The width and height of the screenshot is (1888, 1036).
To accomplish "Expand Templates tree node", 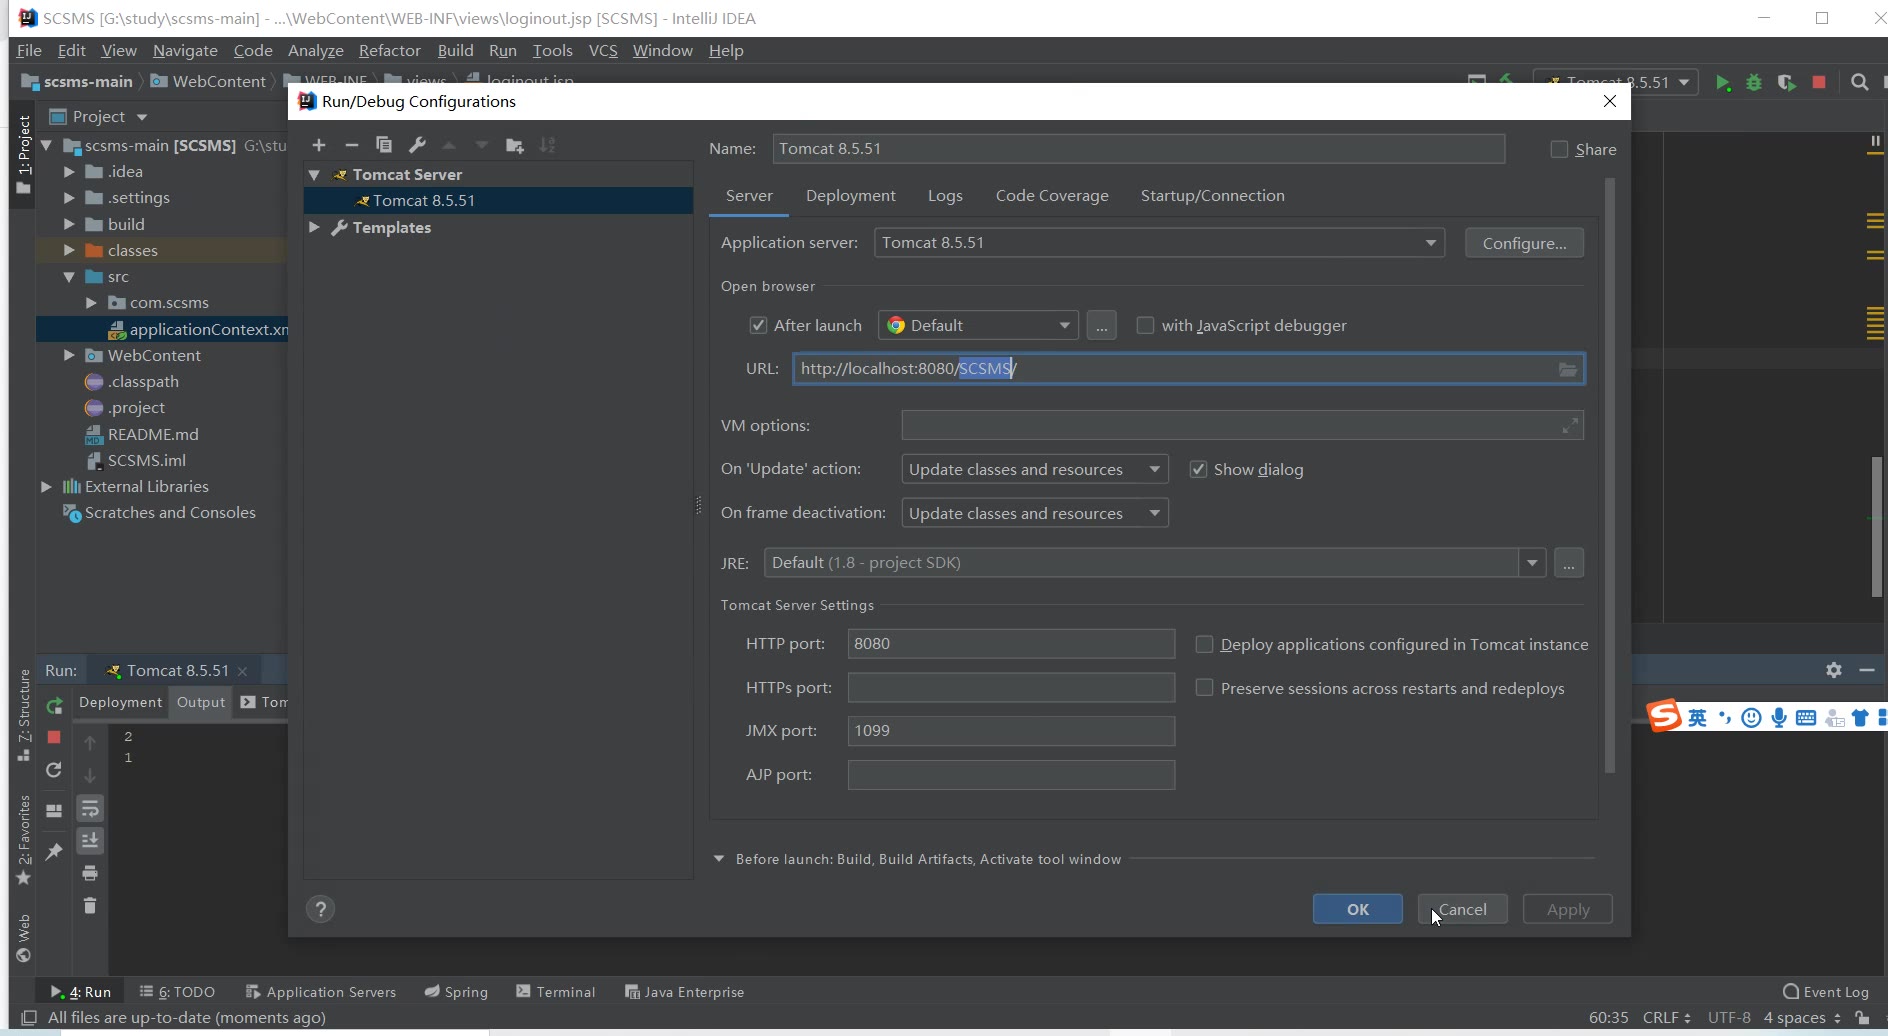I will 314,227.
